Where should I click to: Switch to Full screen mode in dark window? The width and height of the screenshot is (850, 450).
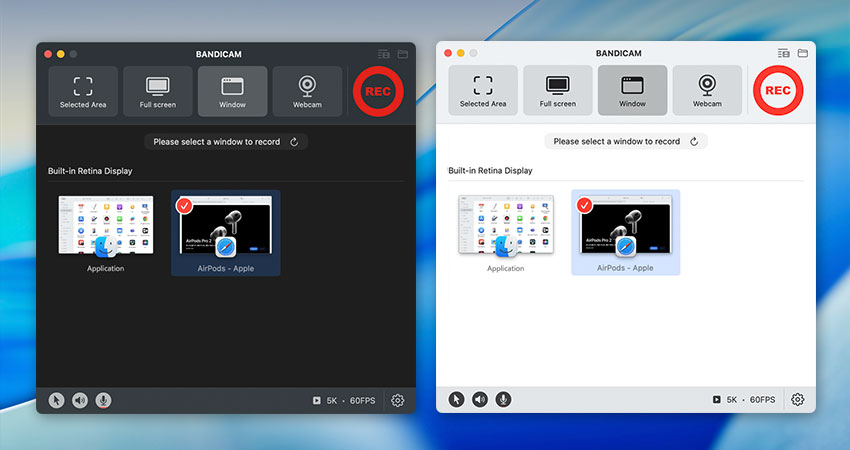[x=158, y=91]
